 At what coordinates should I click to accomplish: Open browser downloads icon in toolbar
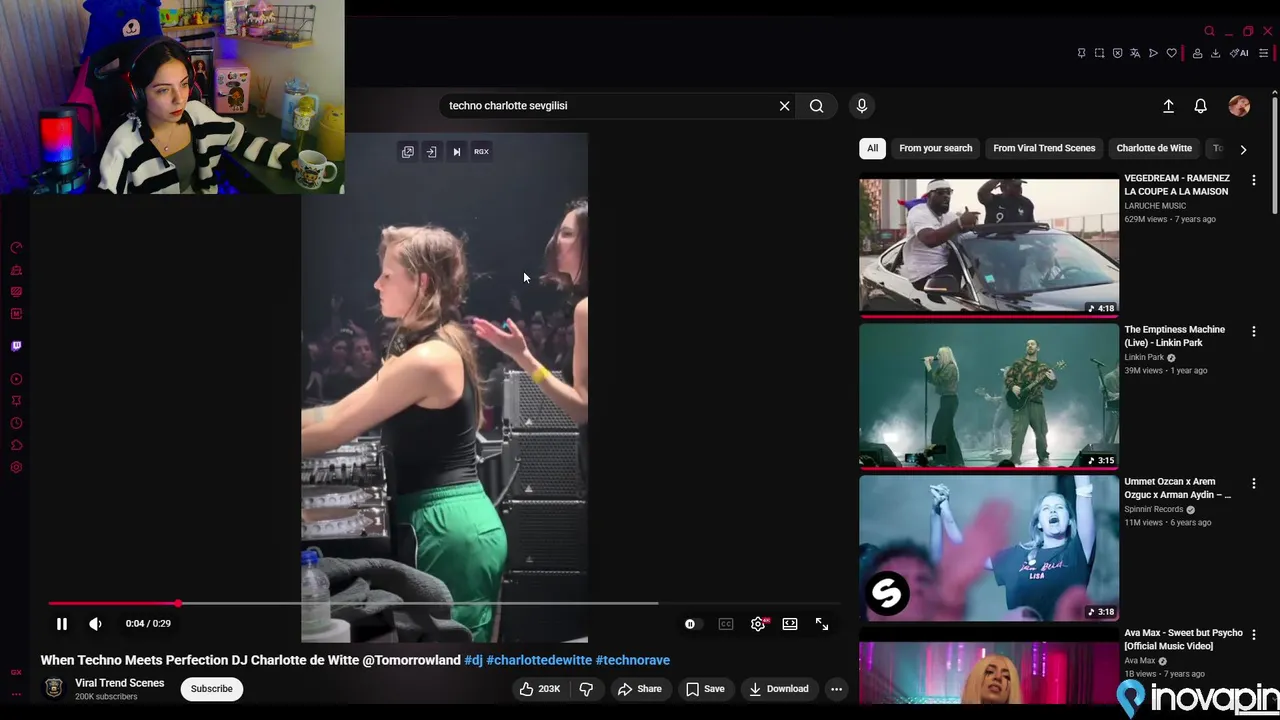tap(1216, 53)
